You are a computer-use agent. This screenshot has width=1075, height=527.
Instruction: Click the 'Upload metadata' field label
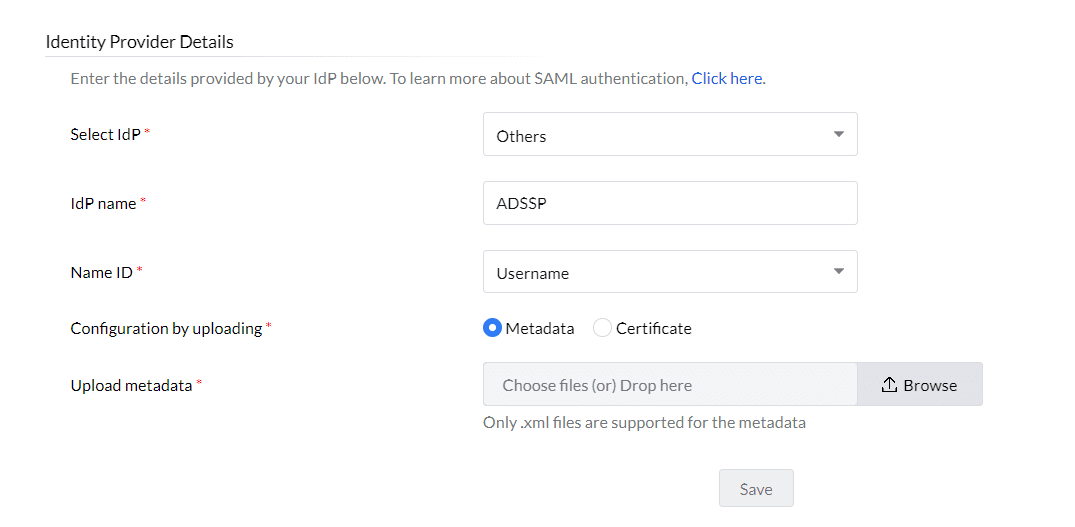[x=131, y=385]
